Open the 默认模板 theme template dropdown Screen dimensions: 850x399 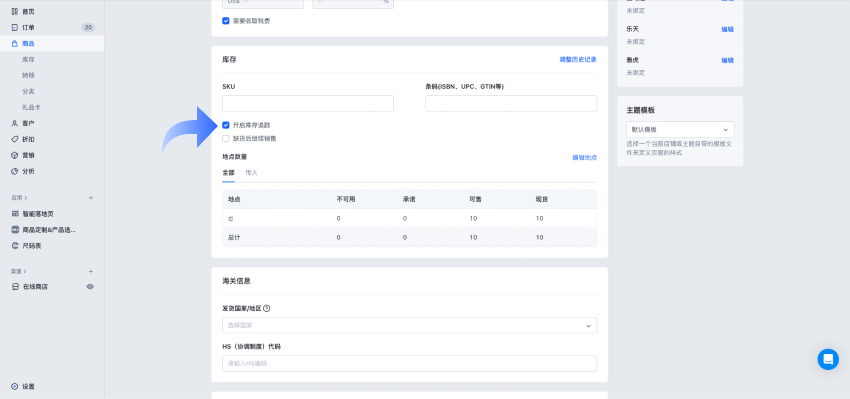click(680, 130)
